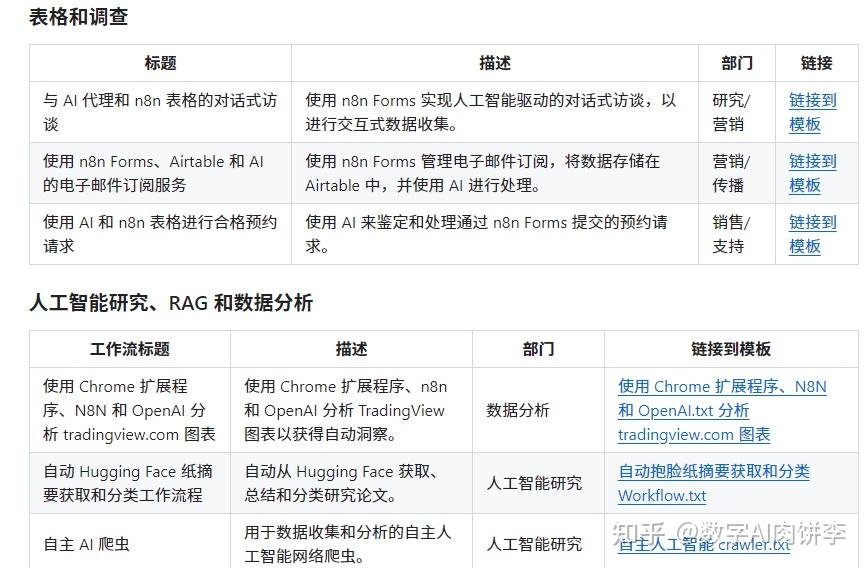
Task: Click the 工作流标题 column header
Action: (130, 349)
